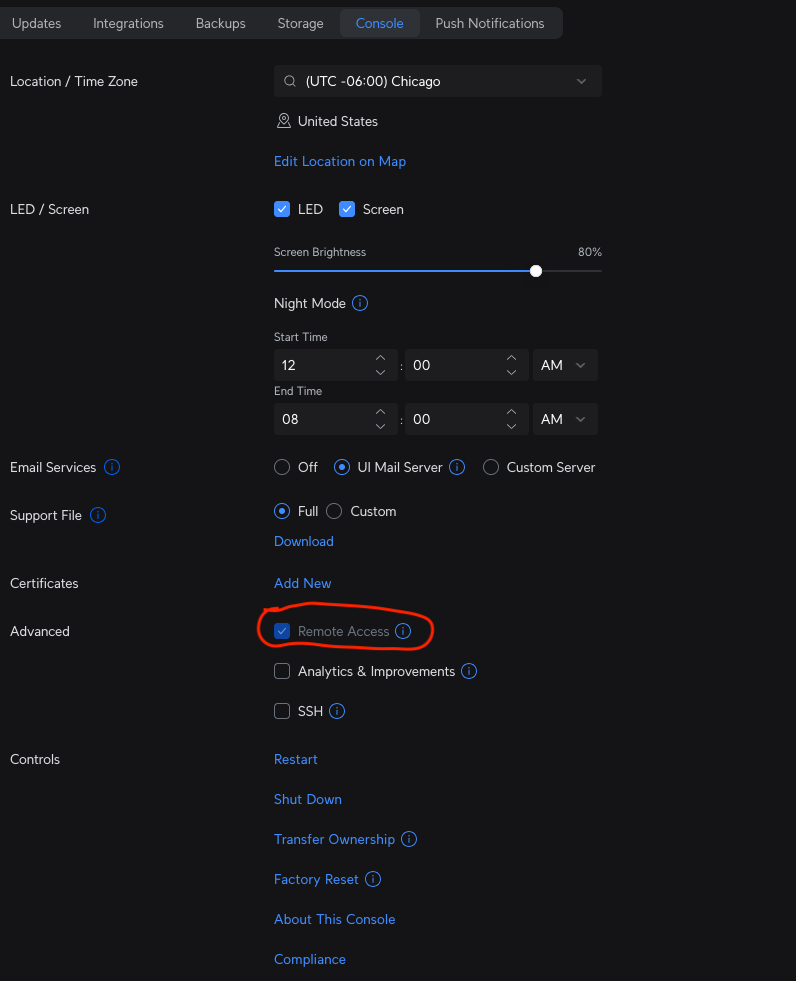Switch to the Backups tab

click(220, 23)
